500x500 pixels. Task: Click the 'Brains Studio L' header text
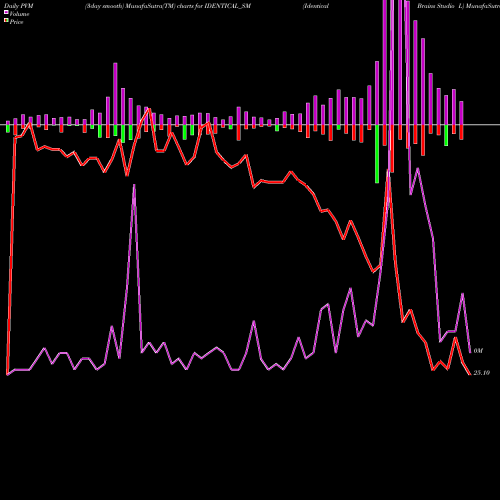click(x=440, y=6)
